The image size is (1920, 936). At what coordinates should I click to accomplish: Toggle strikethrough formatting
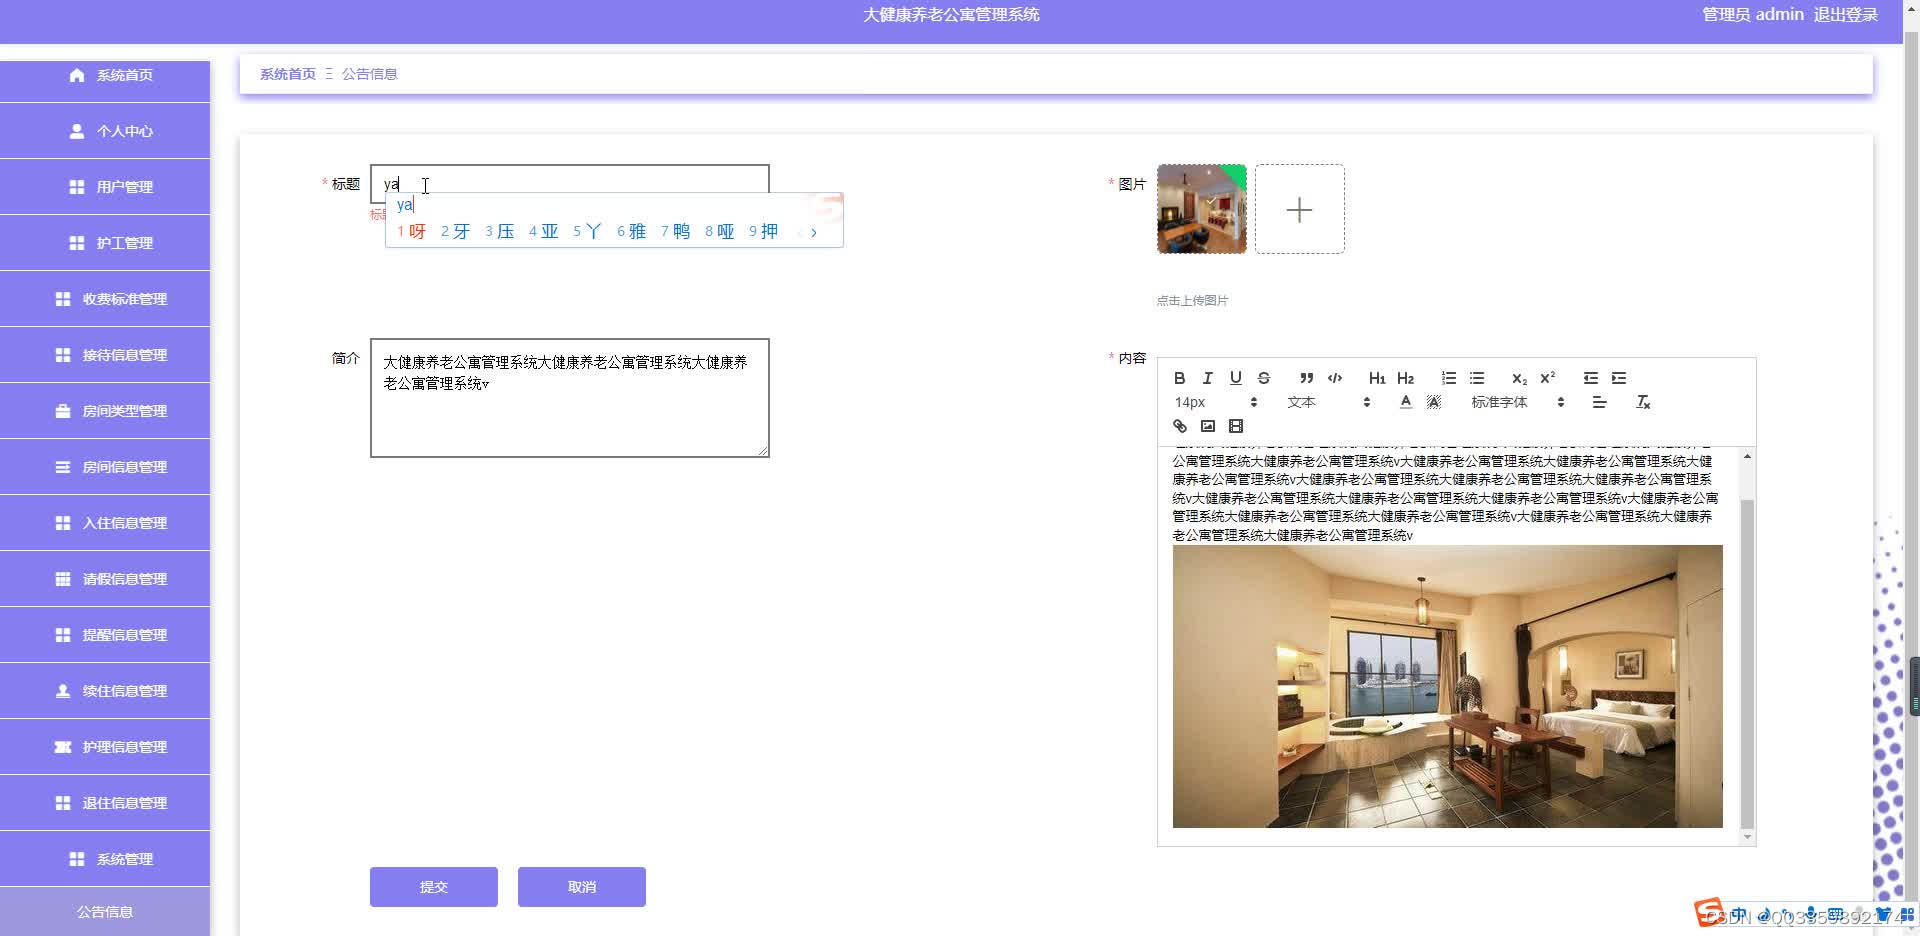(x=1263, y=378)
